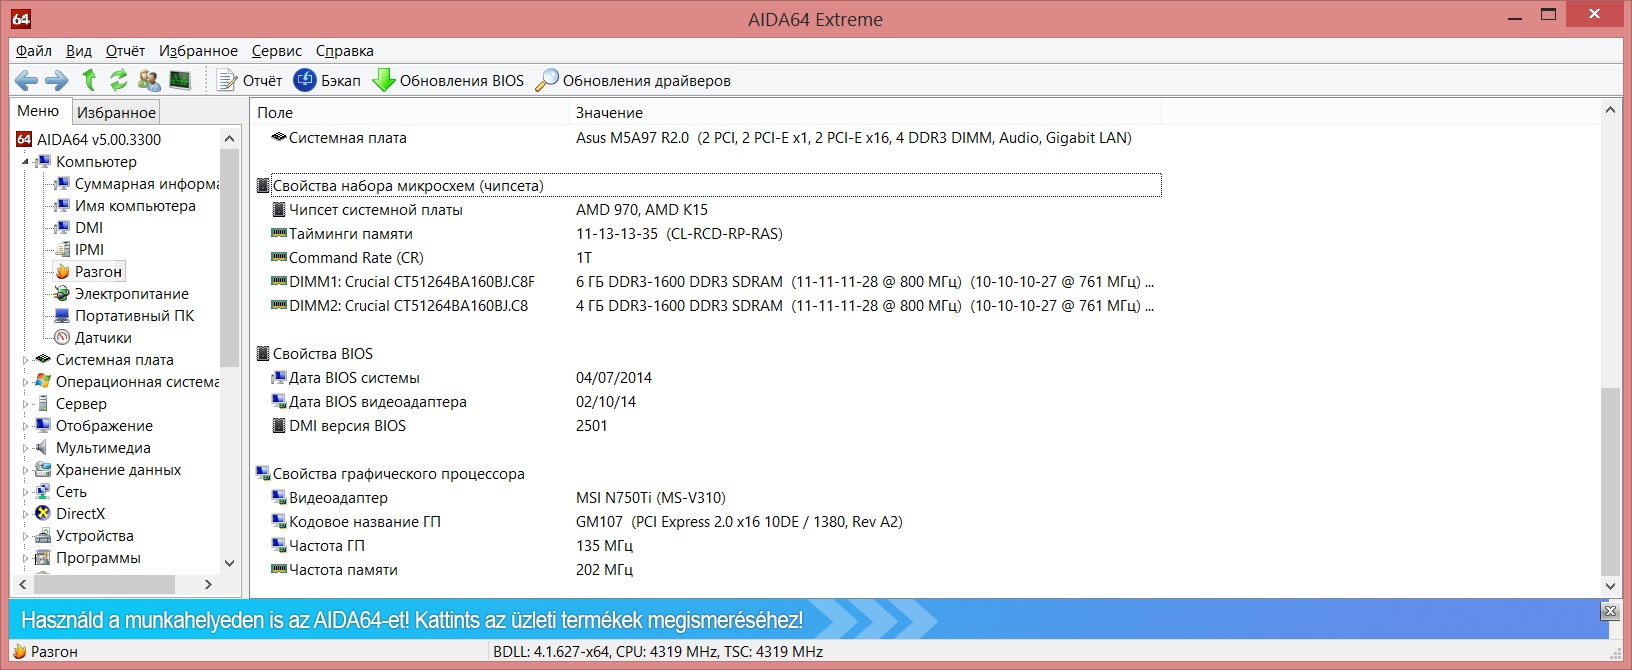The width and height of the screenshot is (1632, 670).
Task: Collapse the Компьютер tree node
Action: [x=25, y=162]
